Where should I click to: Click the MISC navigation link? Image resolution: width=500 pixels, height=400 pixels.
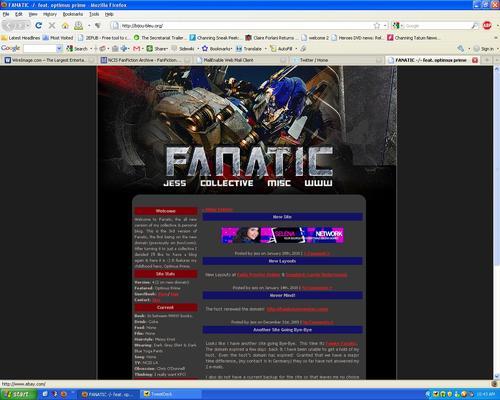[x=279, y=183]
